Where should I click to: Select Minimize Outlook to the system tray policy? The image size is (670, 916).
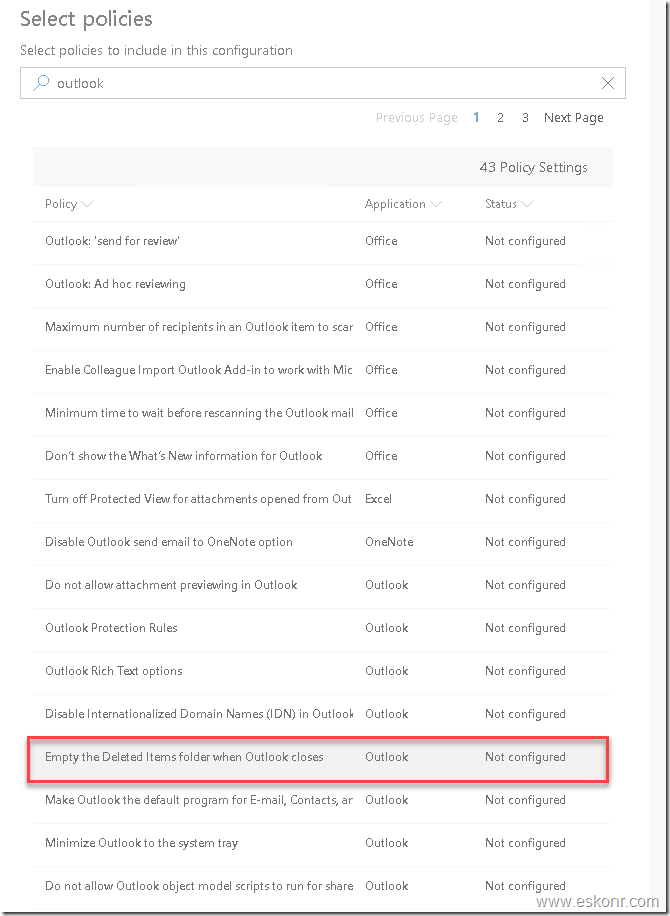click(322, 843)
